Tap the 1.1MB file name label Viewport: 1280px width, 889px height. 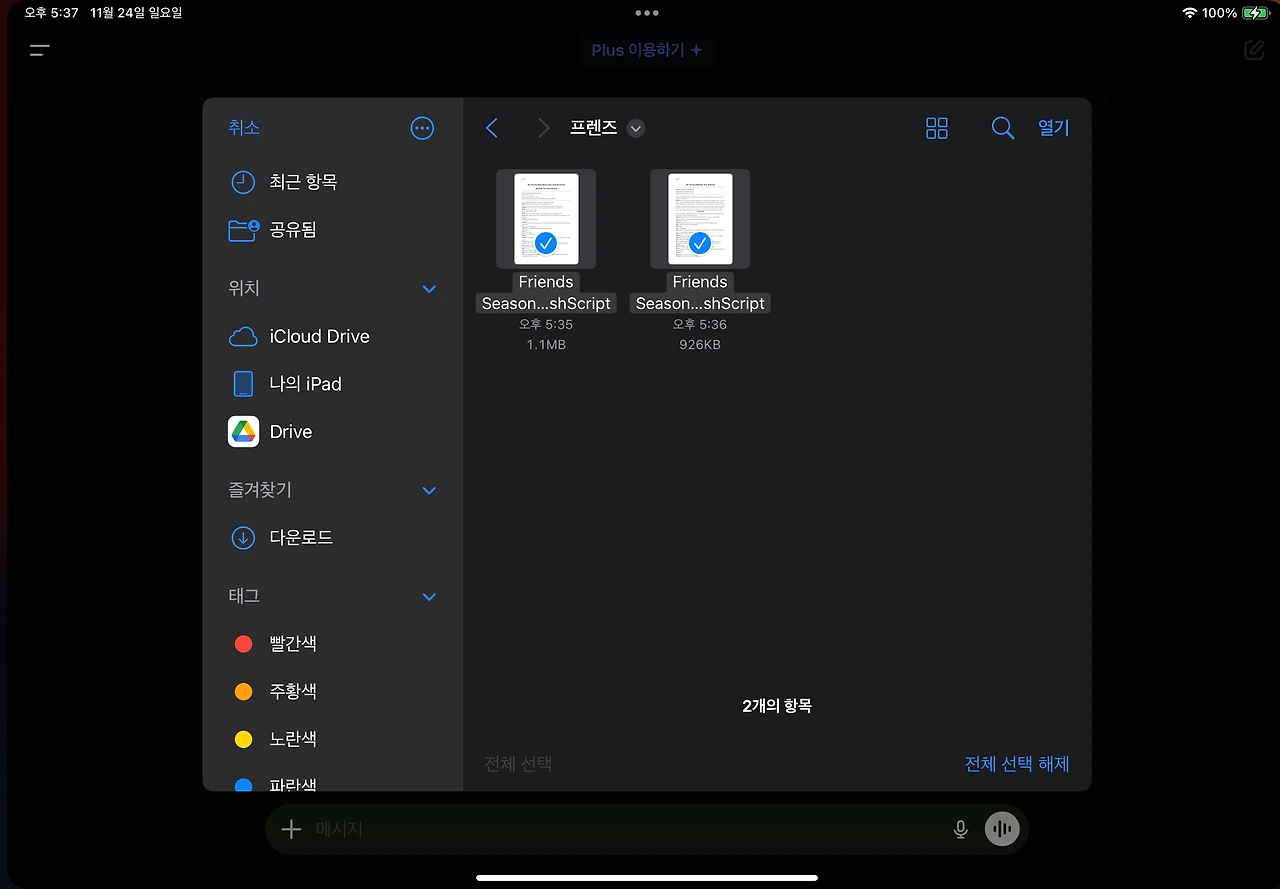[x=546, y=293]
